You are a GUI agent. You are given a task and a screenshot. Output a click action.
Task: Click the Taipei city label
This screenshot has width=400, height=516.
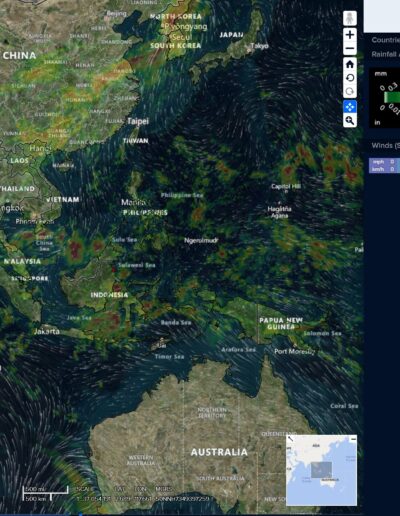[x=138, y=121]
